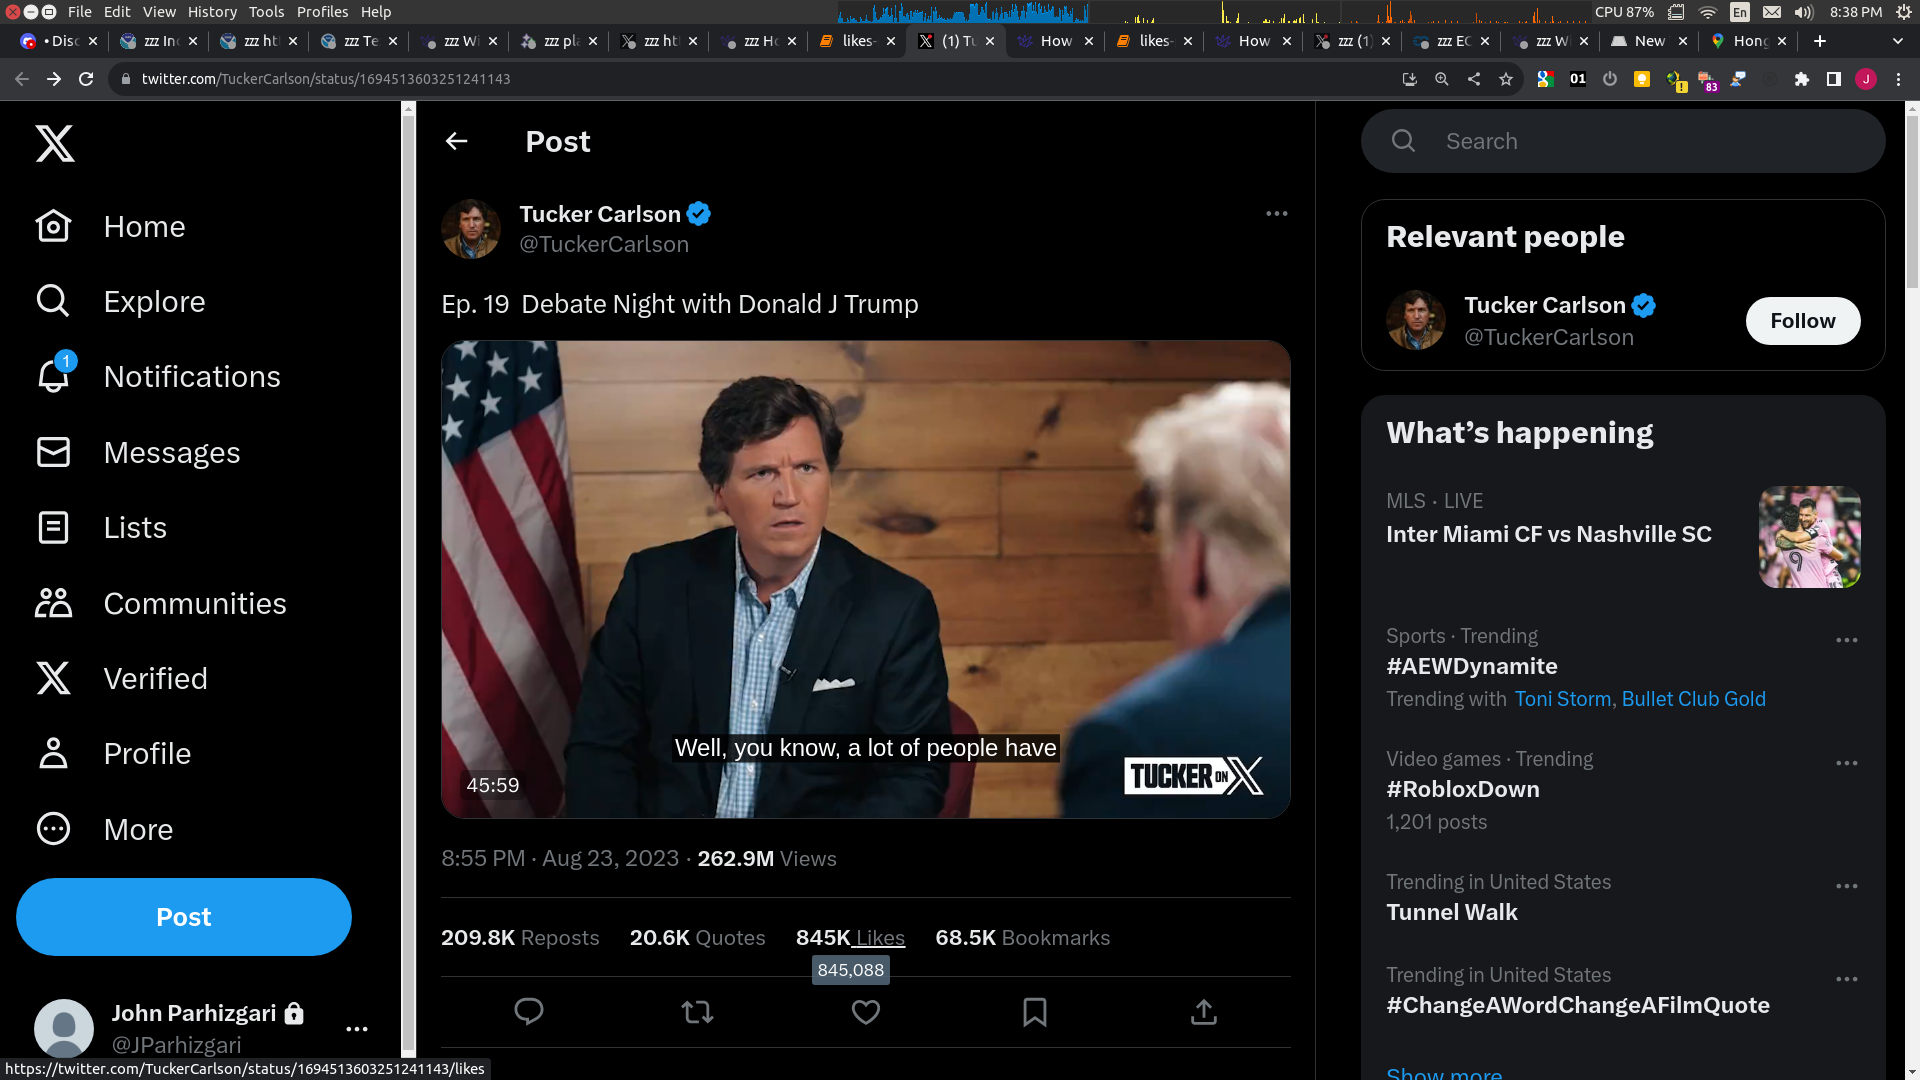Open the Tunnel Walk trend

tap(1452, 912)
